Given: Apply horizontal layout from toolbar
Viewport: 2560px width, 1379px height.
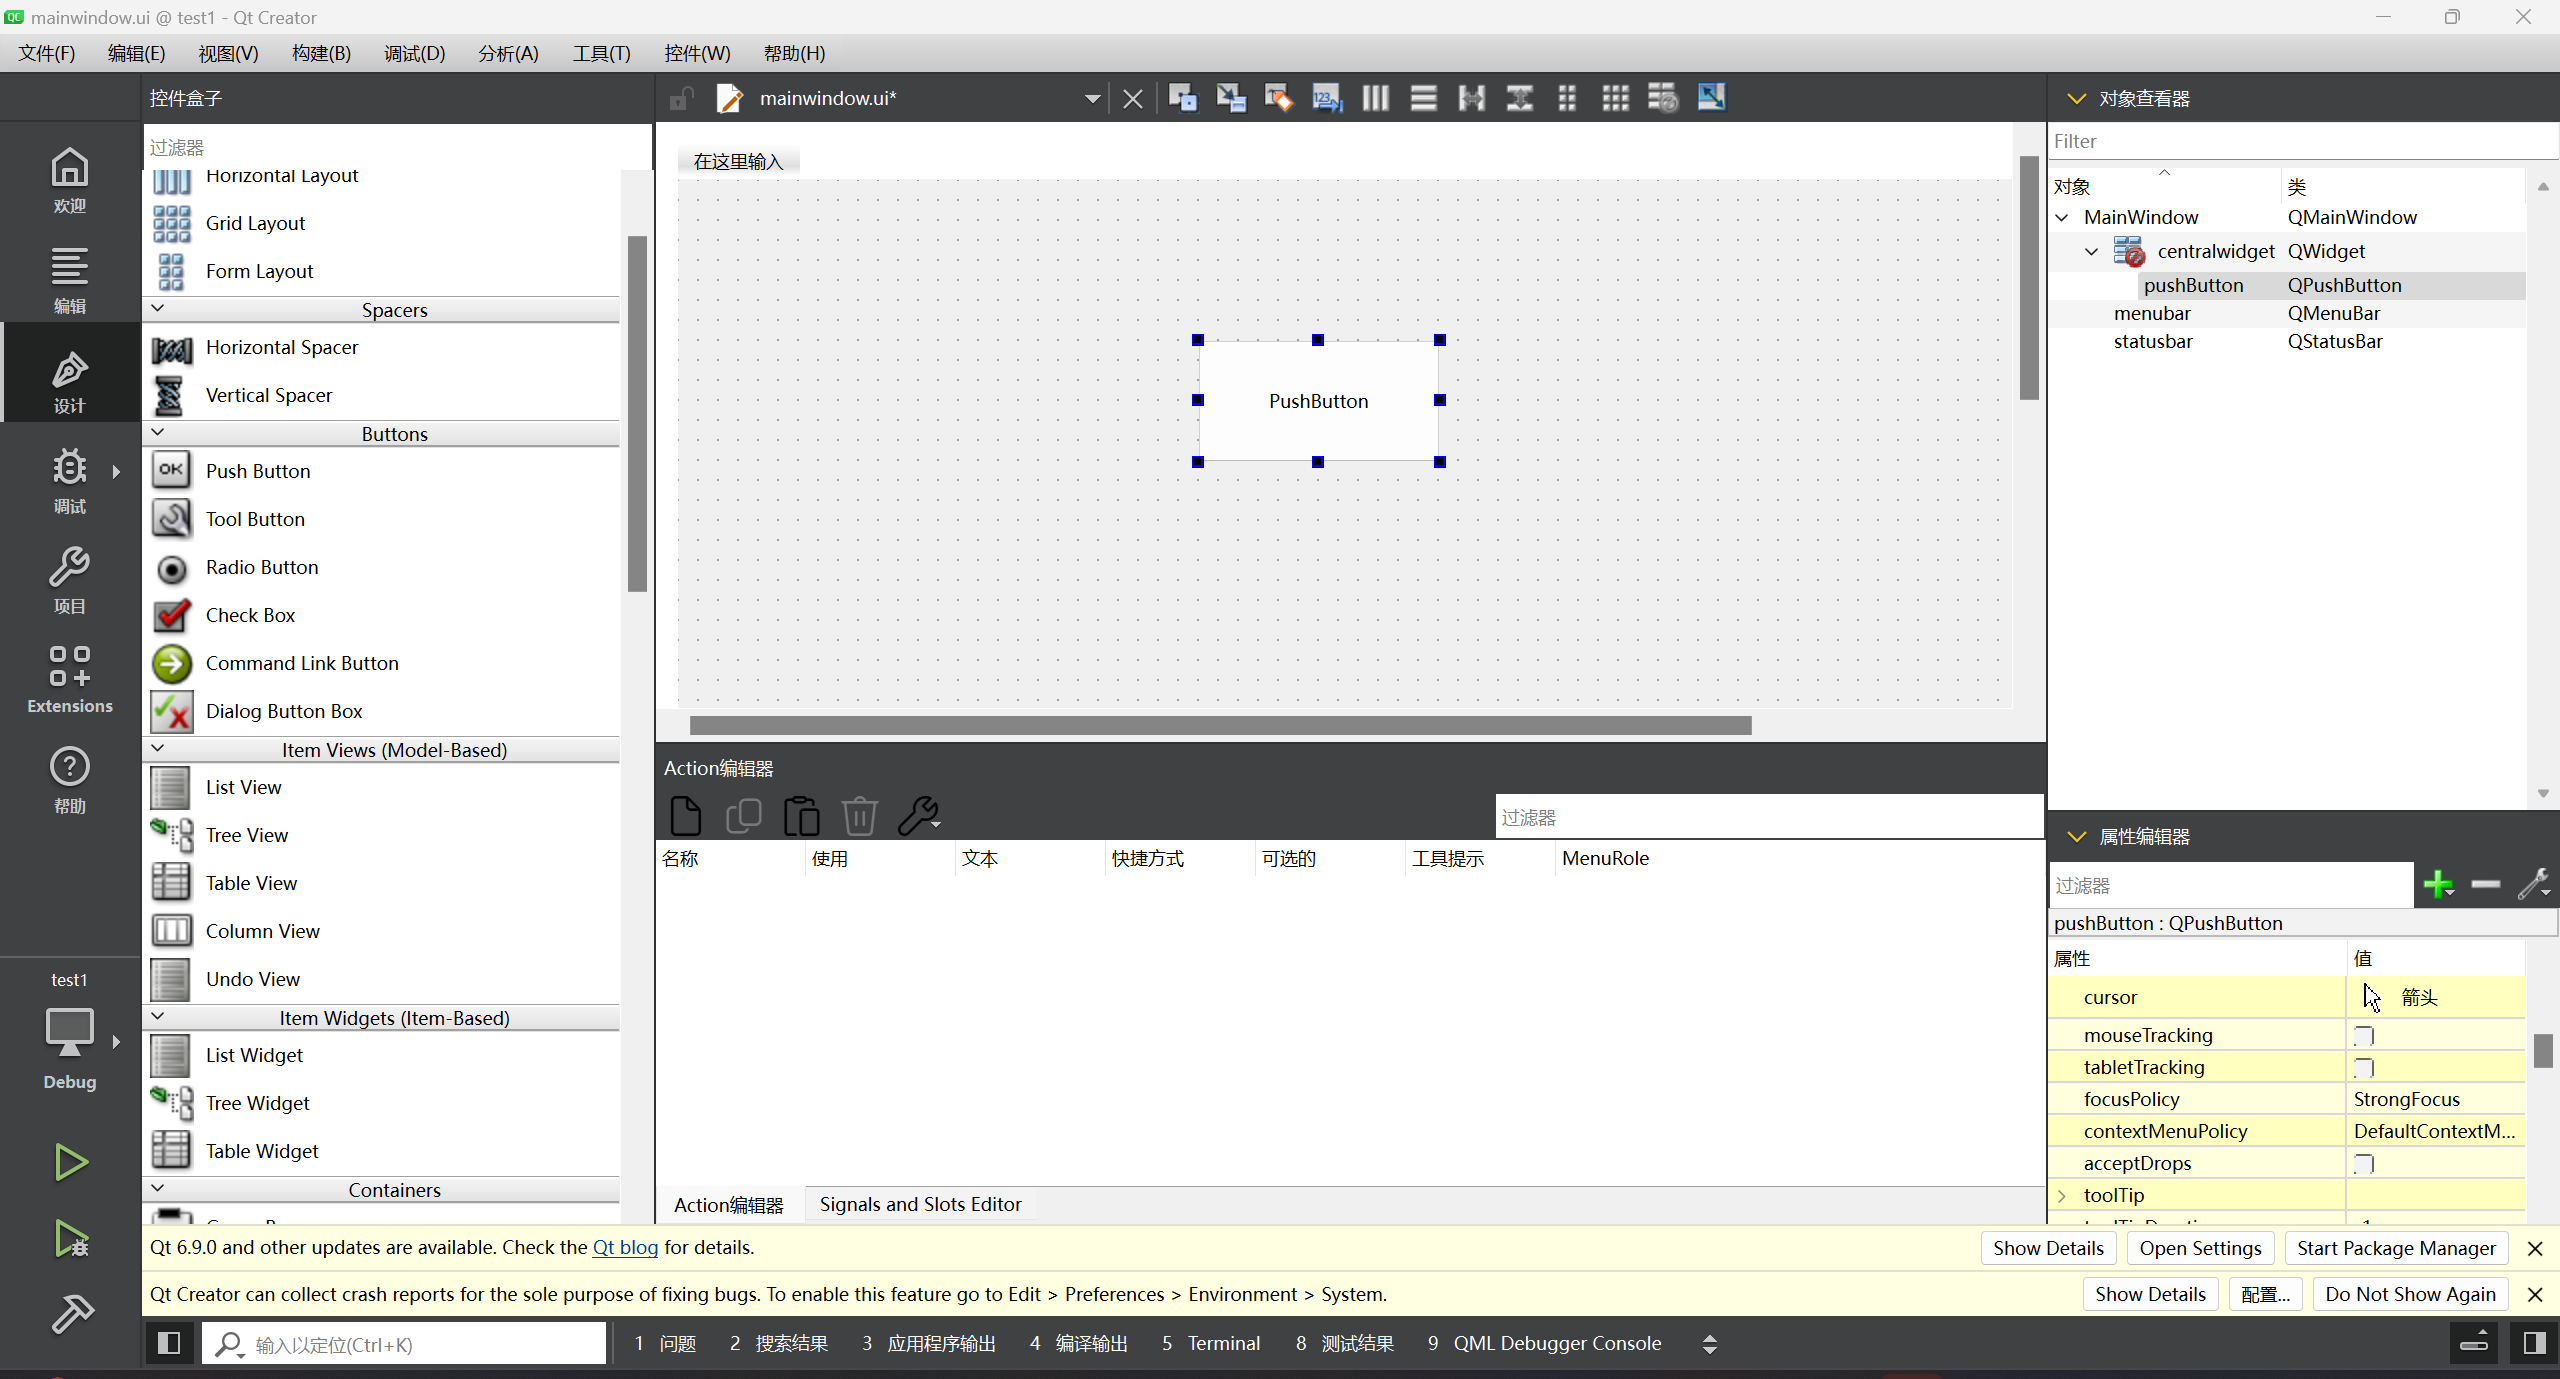Looking at the screenshot, I should 1375,98.
